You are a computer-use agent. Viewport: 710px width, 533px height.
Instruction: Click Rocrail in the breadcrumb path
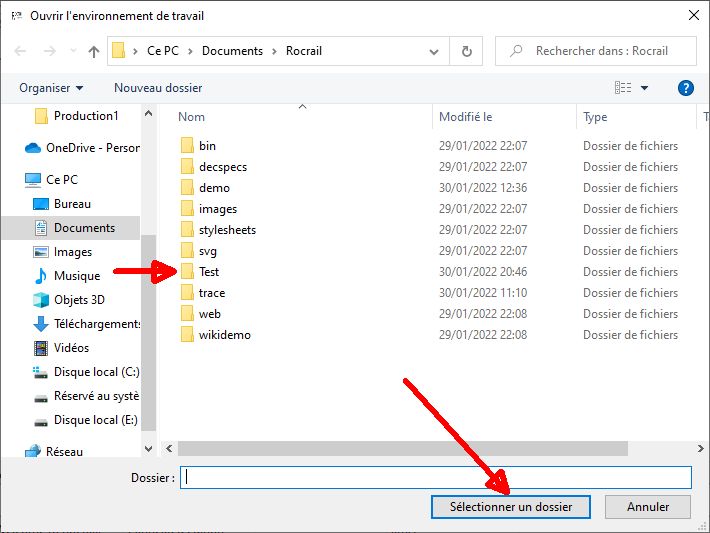pyautogui.click(x=304, y=51)
